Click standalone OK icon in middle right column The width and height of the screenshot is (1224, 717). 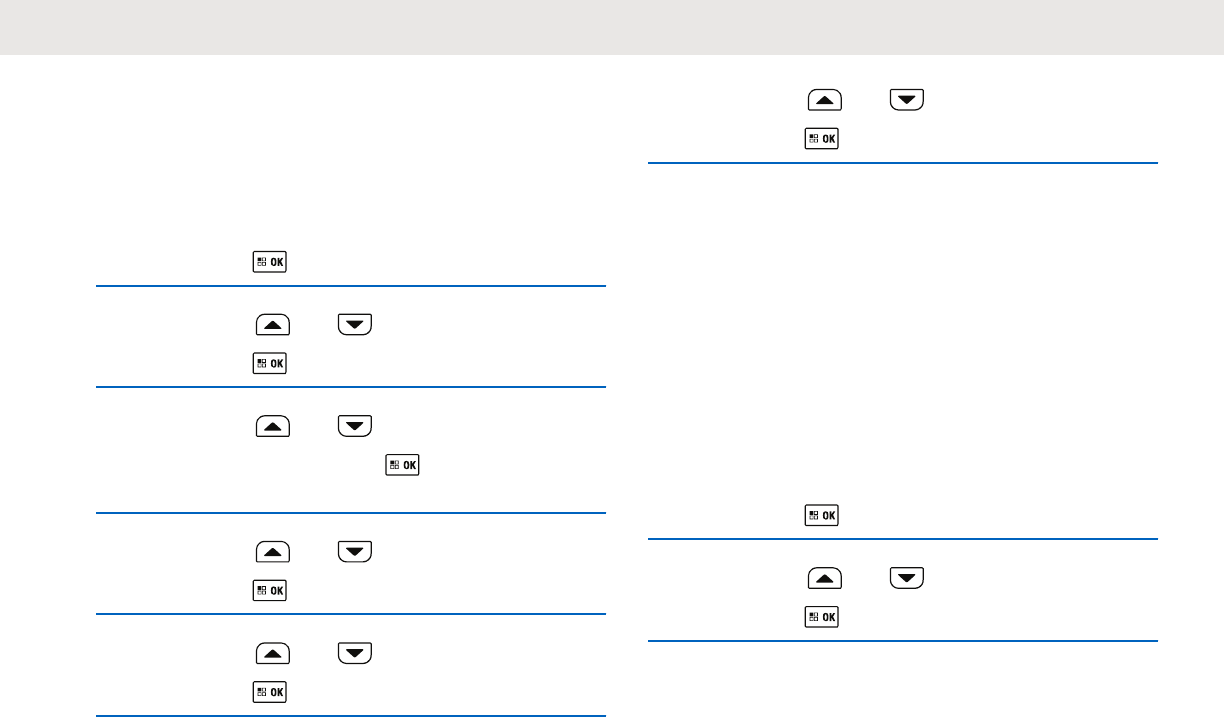point(821,516)
